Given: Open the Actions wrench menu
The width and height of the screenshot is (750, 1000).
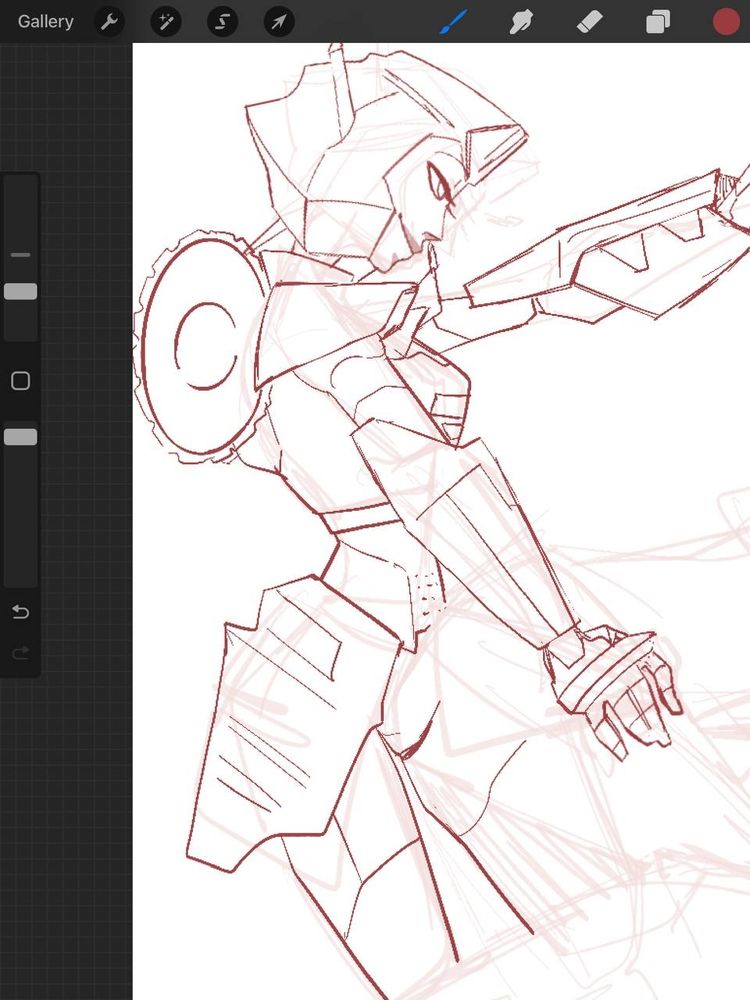Looking at the screenshot, I should 109,22.
